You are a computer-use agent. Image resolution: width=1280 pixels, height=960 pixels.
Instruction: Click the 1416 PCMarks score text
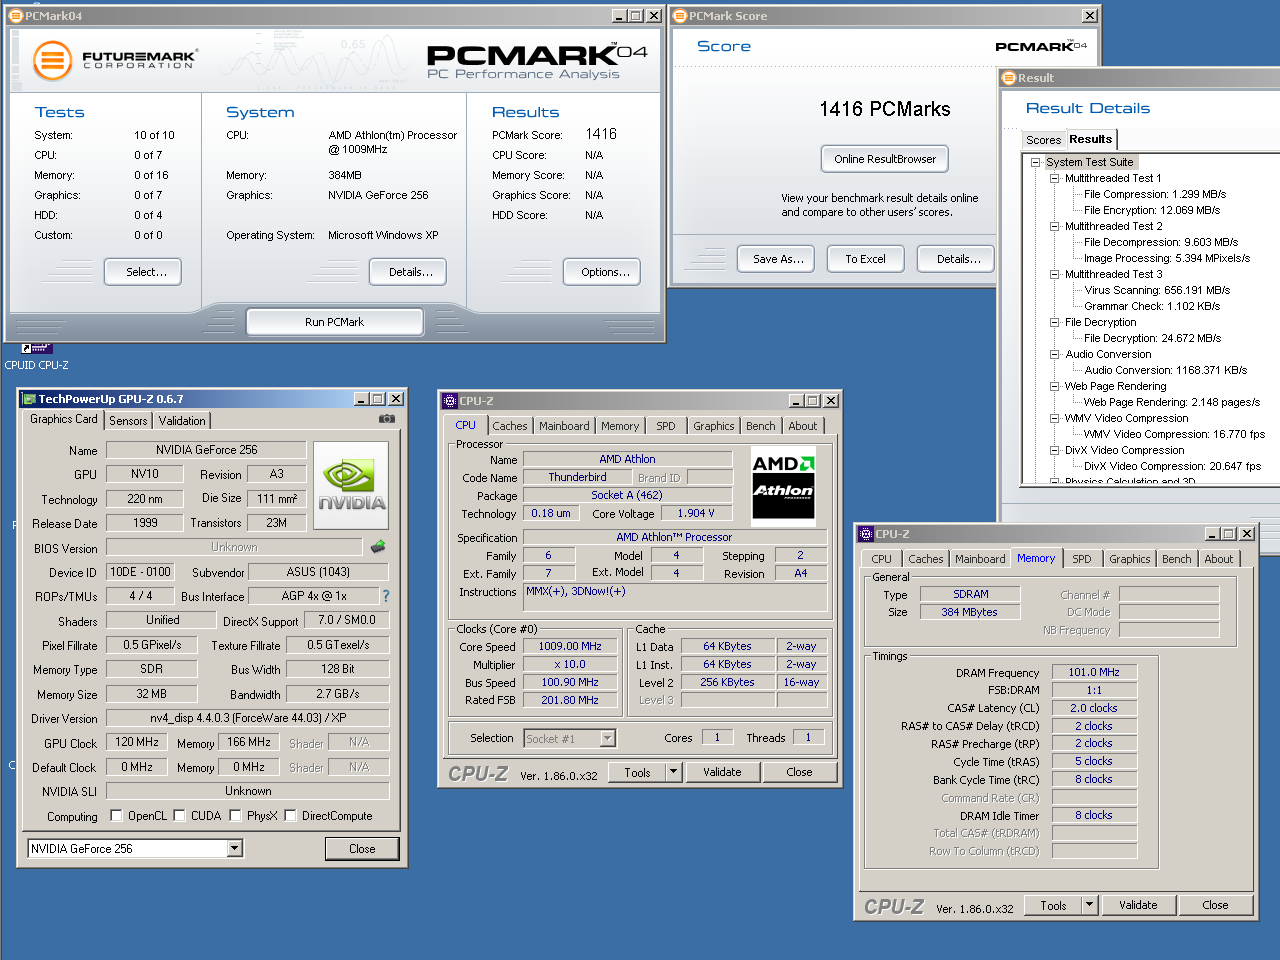(884, 109)
